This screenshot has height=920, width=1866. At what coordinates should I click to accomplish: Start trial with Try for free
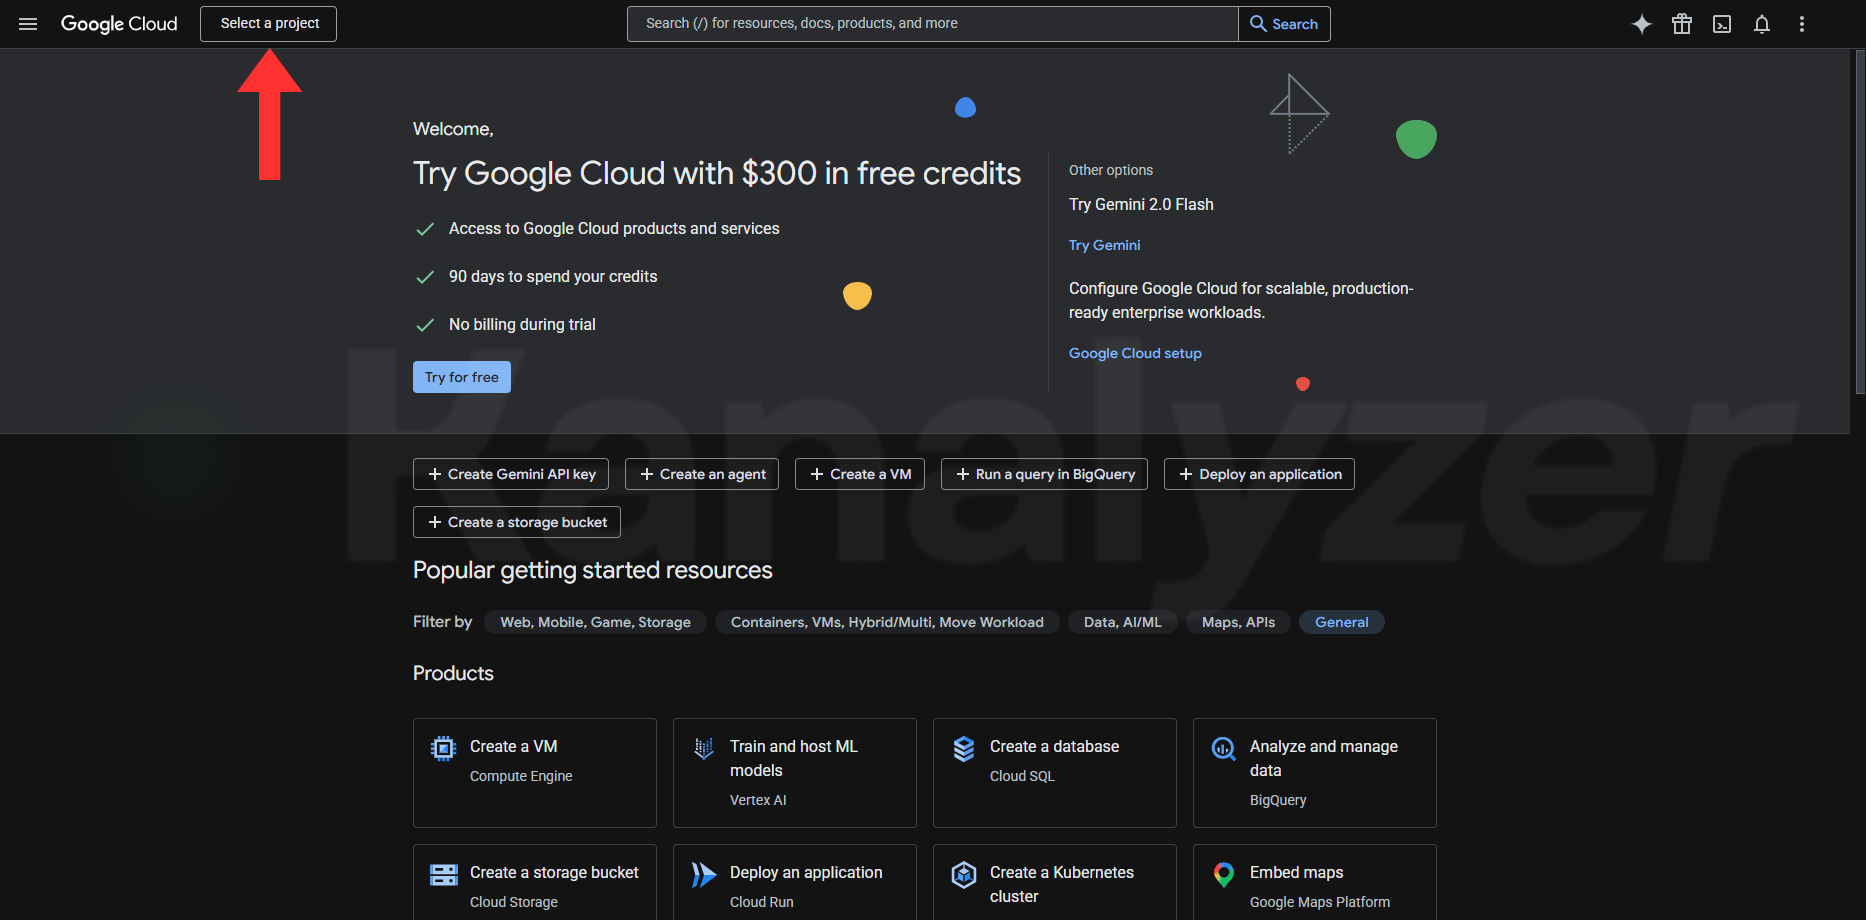[x=462, y=377]
